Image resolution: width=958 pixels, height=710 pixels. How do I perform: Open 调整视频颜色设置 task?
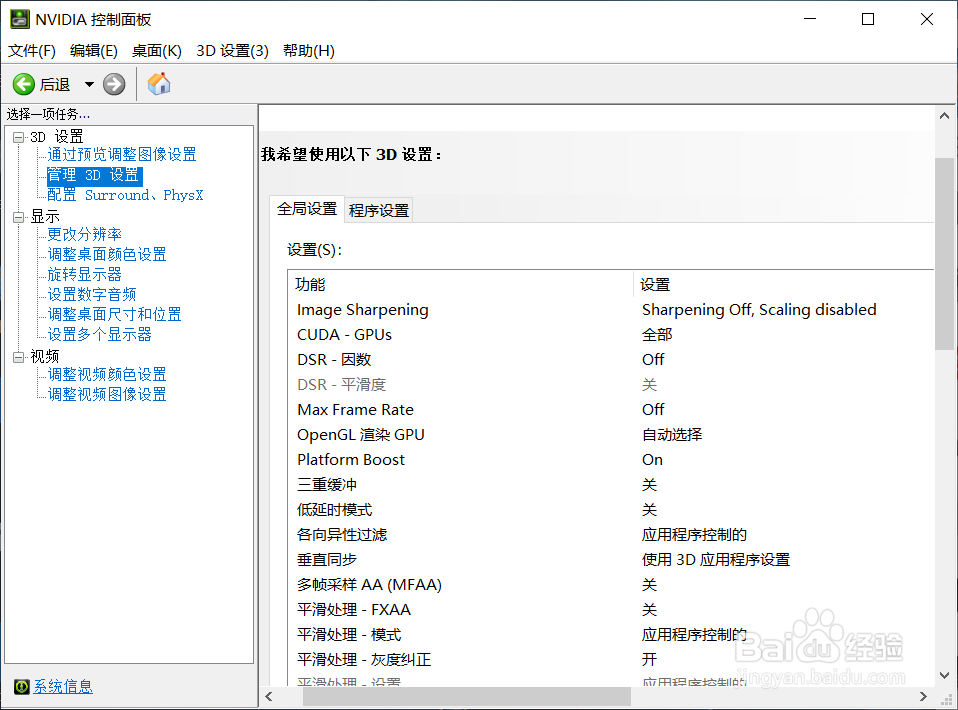(x=107, y=375)
